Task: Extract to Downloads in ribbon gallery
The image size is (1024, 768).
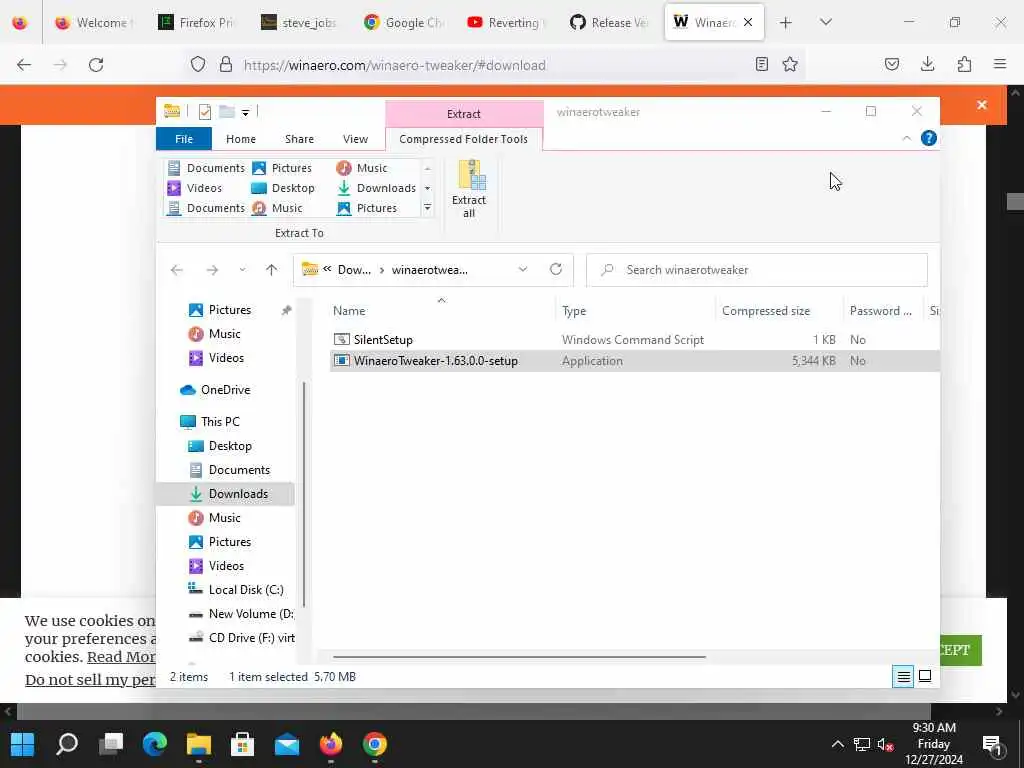Action: click(x=377, y=188)
